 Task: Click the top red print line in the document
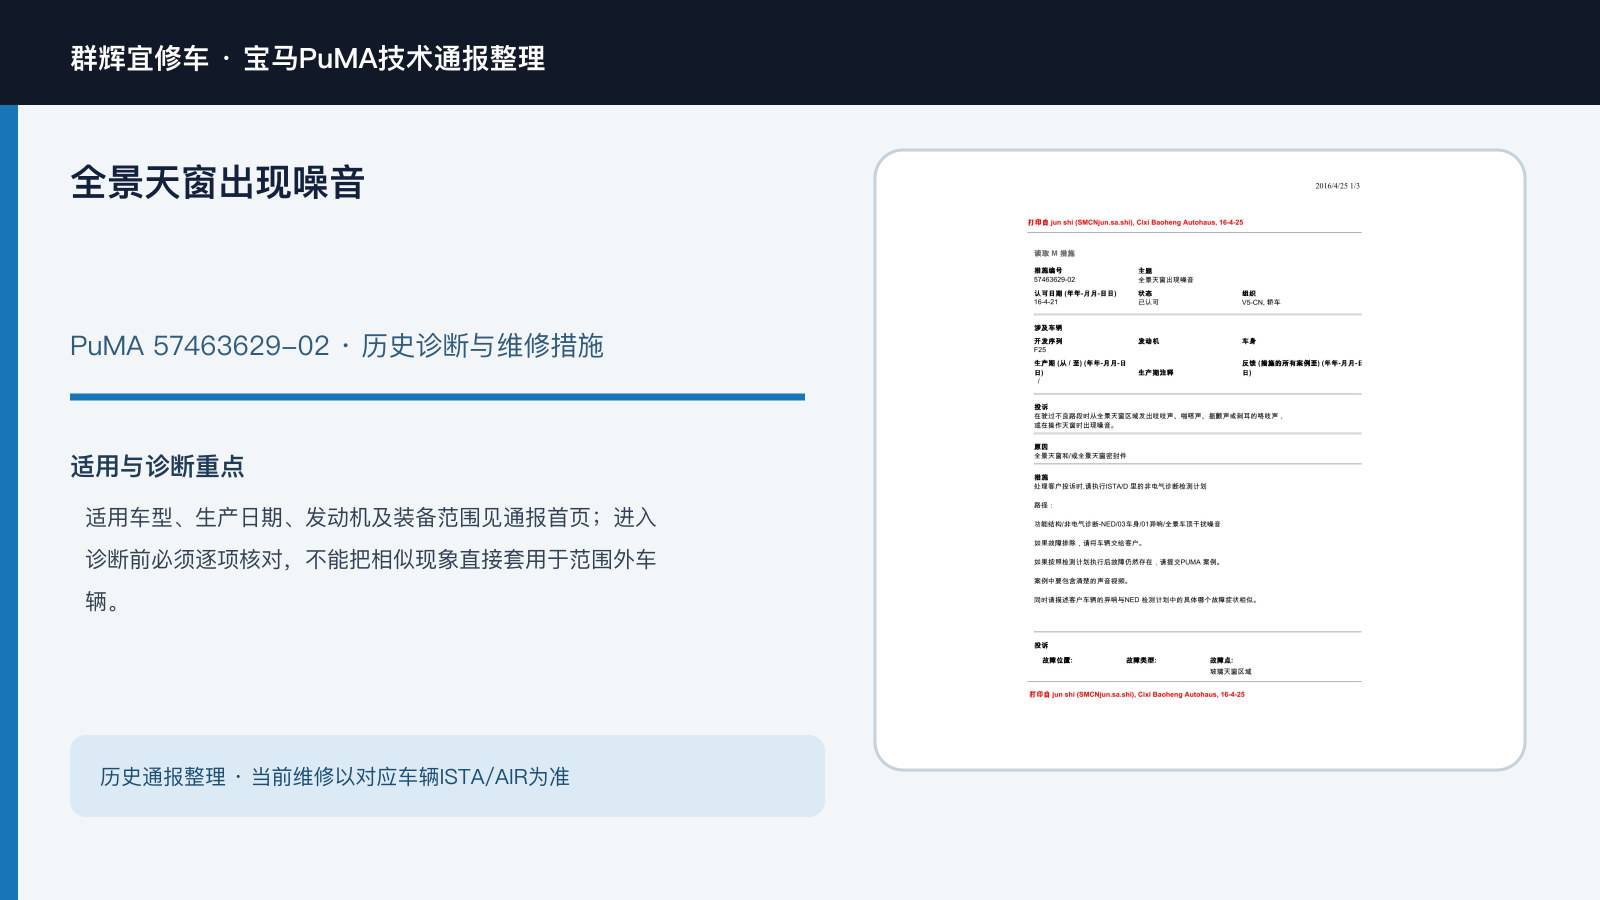[x=1135, y=223]
